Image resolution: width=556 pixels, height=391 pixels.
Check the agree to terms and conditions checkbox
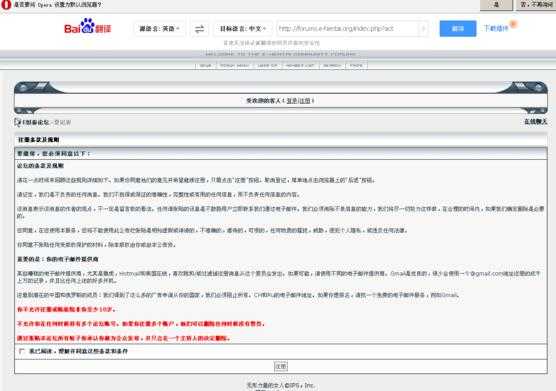[22, 351]
